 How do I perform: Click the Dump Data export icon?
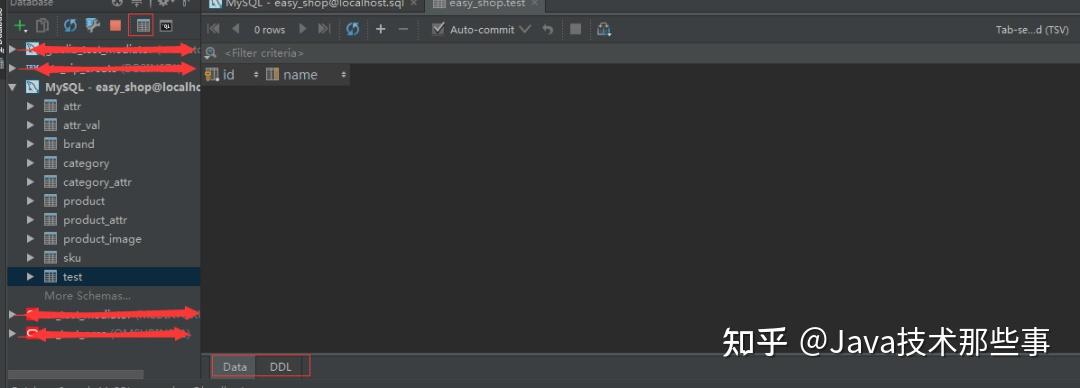coord(604,29)
